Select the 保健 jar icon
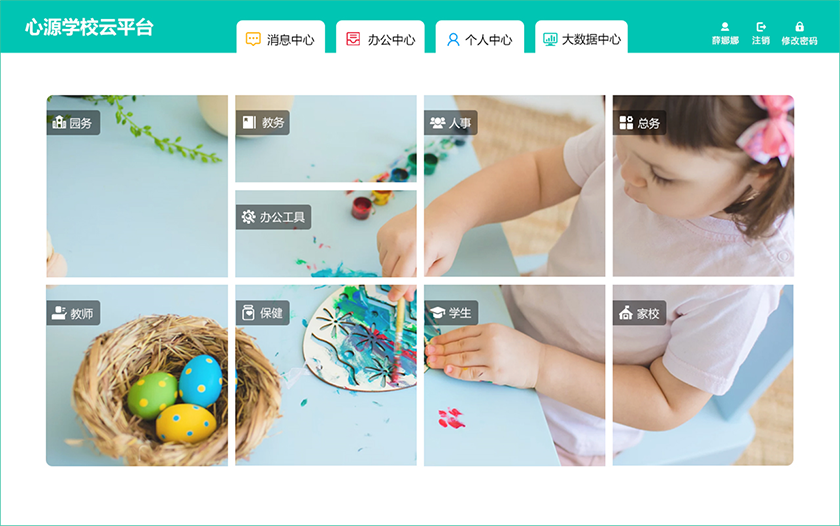The width and height of the screenshot is (840, 526). (x=248, y=312)
